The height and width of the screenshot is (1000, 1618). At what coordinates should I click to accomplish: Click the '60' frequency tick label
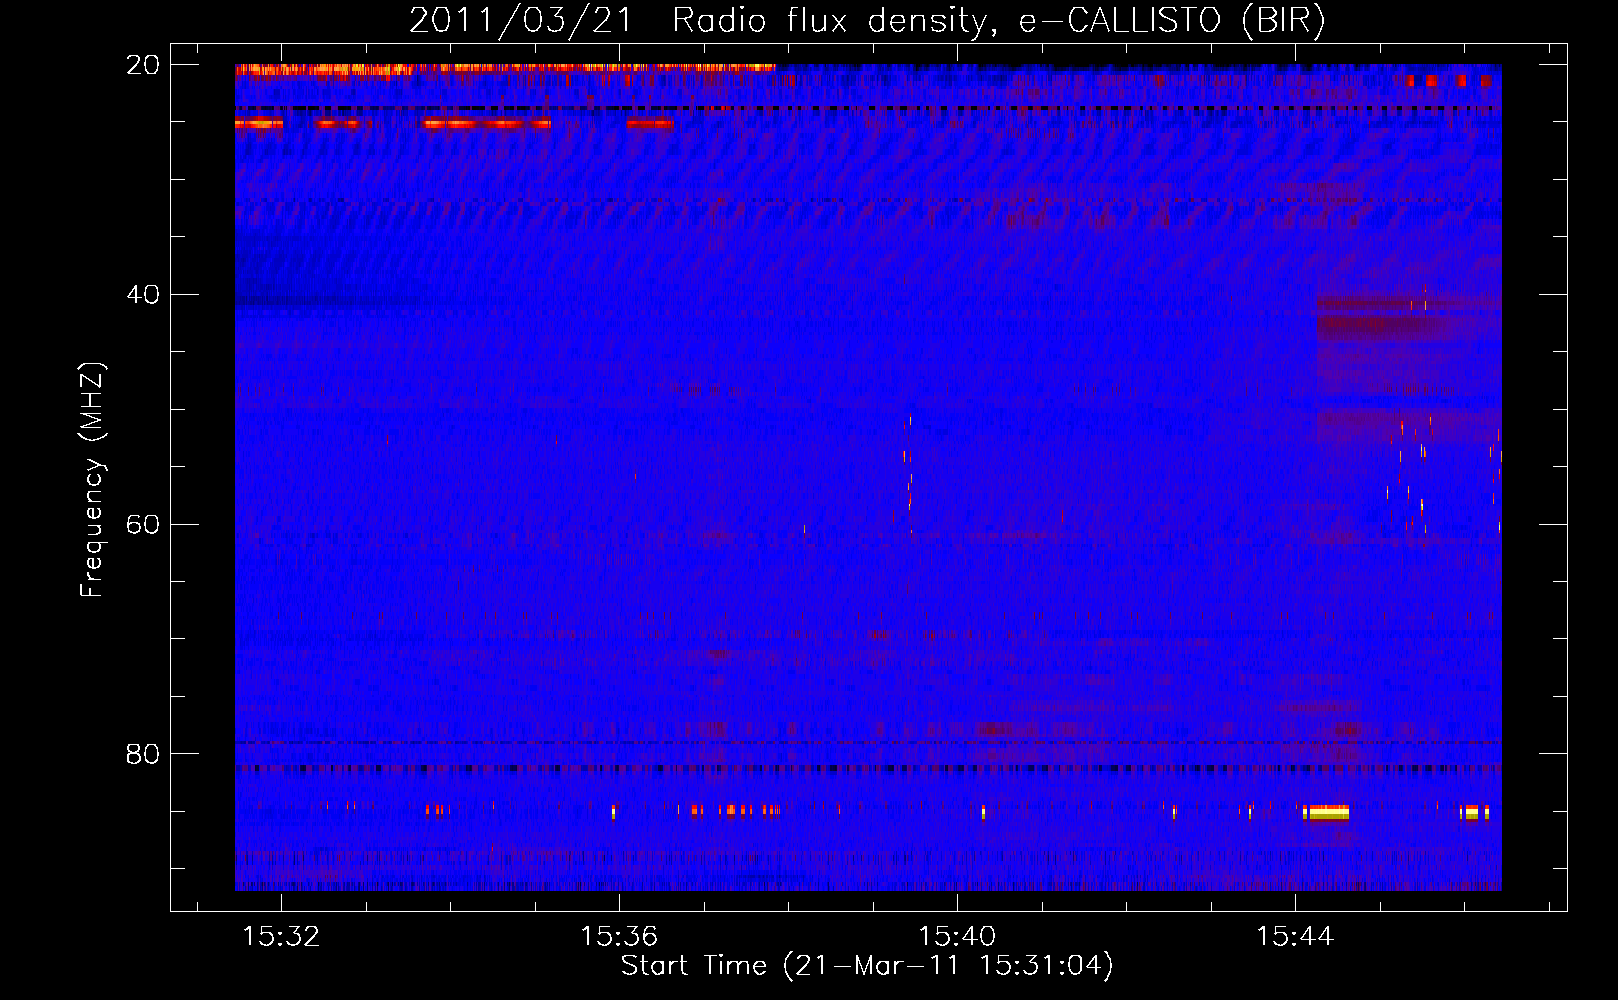click(142, 525)
